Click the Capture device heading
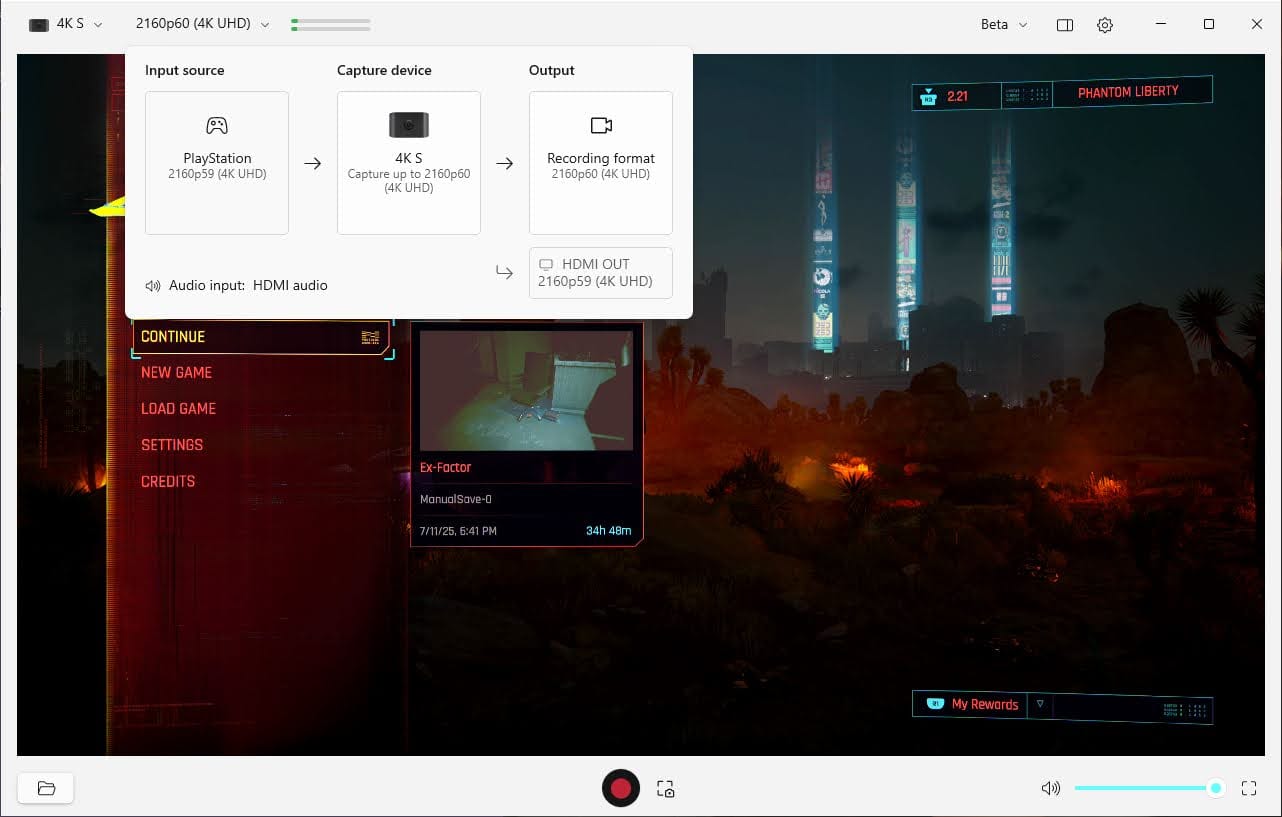This screenshot has height=817, width=1282. point(384,70)
